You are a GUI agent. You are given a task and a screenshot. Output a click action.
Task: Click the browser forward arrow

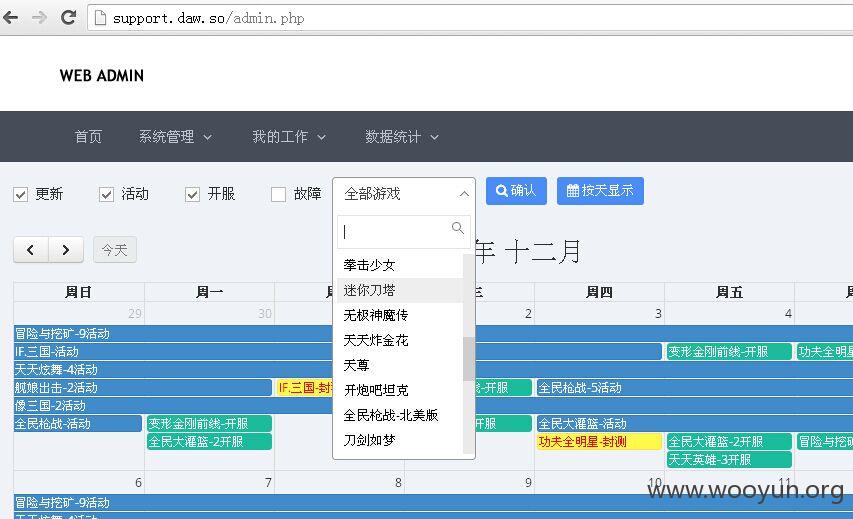point(39,17)
